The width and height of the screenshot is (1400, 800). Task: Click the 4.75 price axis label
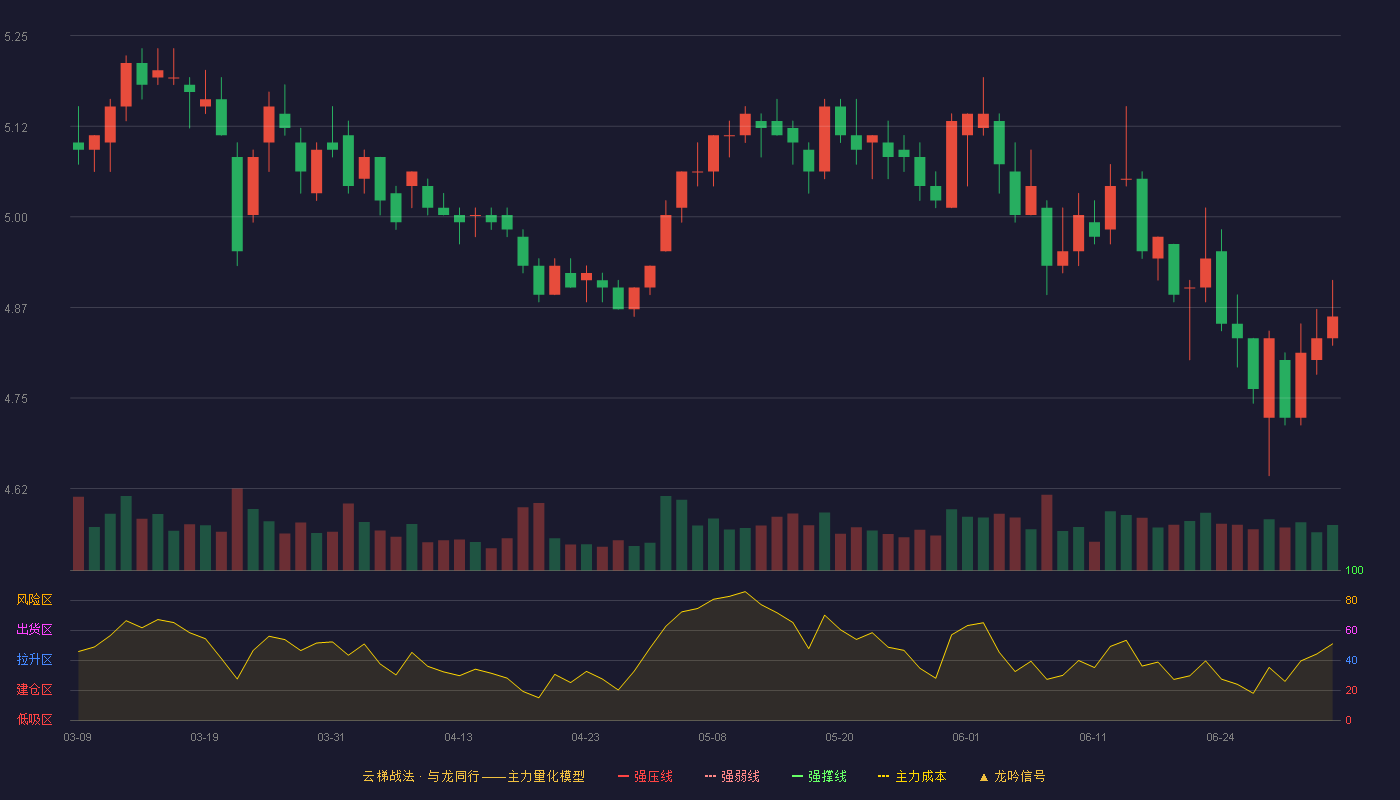coord(16,399)
